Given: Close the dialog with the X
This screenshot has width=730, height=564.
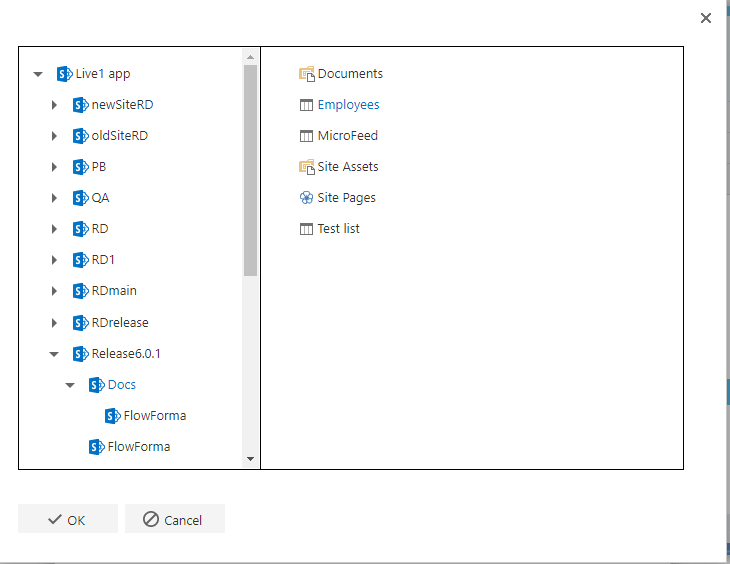Looking at the screenshot, I should pyautogui.click(x=706, y=18).
